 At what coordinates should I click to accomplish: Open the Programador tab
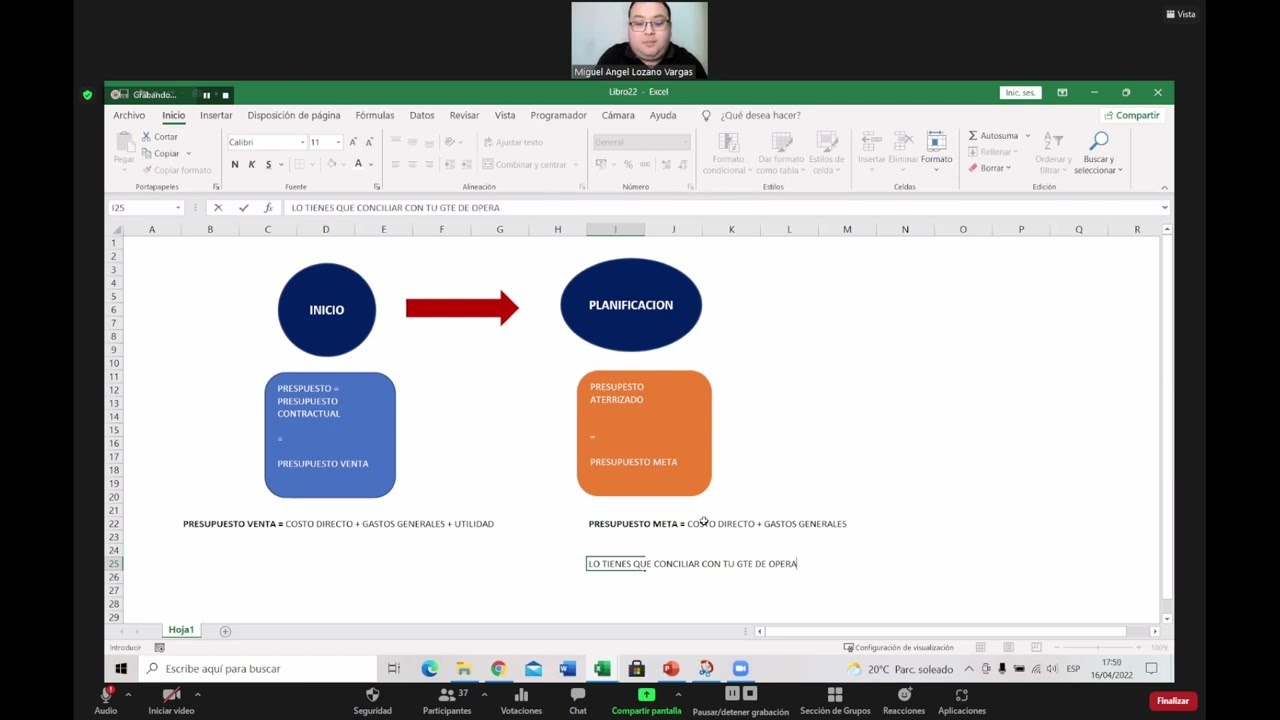coord(558,115)
